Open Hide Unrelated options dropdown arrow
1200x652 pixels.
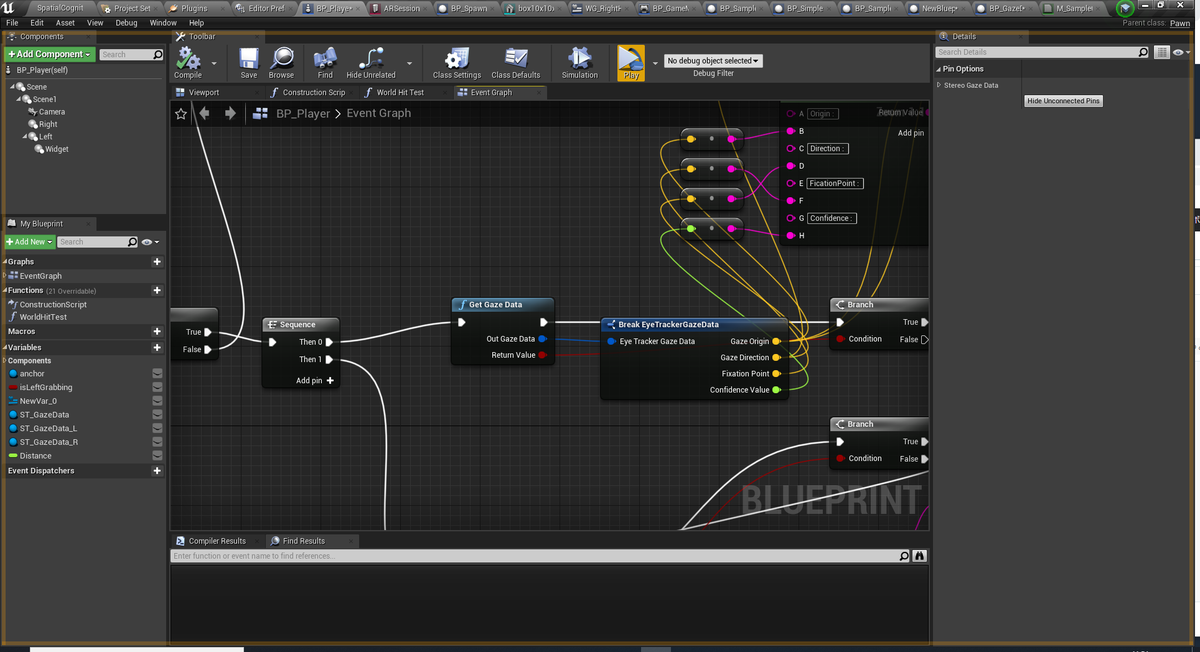409,63
